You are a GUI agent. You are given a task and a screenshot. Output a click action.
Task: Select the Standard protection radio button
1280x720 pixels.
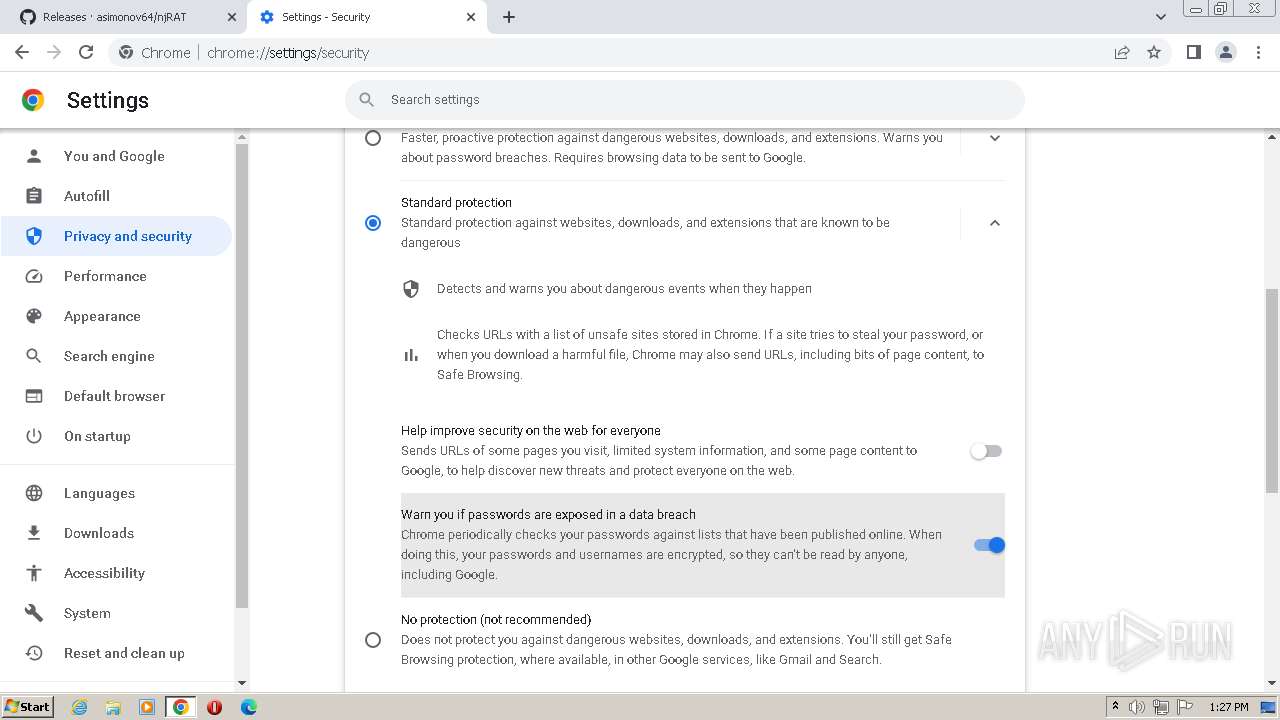373,222
